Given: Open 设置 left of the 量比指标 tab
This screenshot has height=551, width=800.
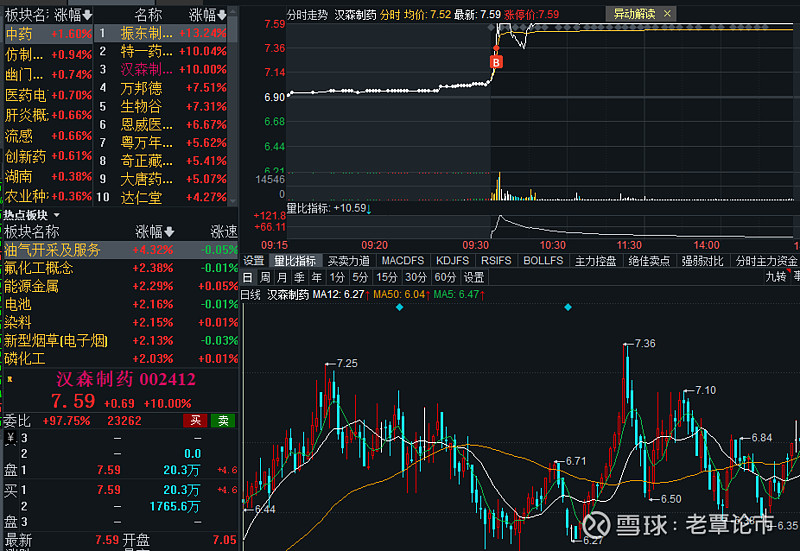Looking at the screenshot, I should pyautogui.click(x=254, y=261).
